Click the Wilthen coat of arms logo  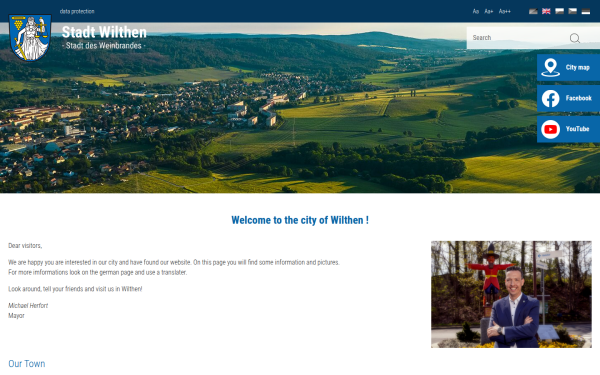(30, 38)
